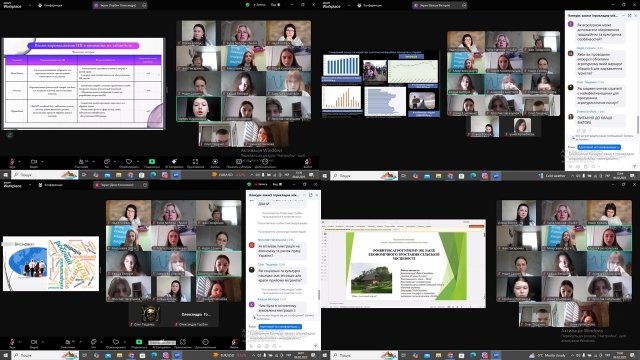Toggle Record button in table-slide Zoom window
Viewport: 640px width, 360px height.
coord(215,162)
